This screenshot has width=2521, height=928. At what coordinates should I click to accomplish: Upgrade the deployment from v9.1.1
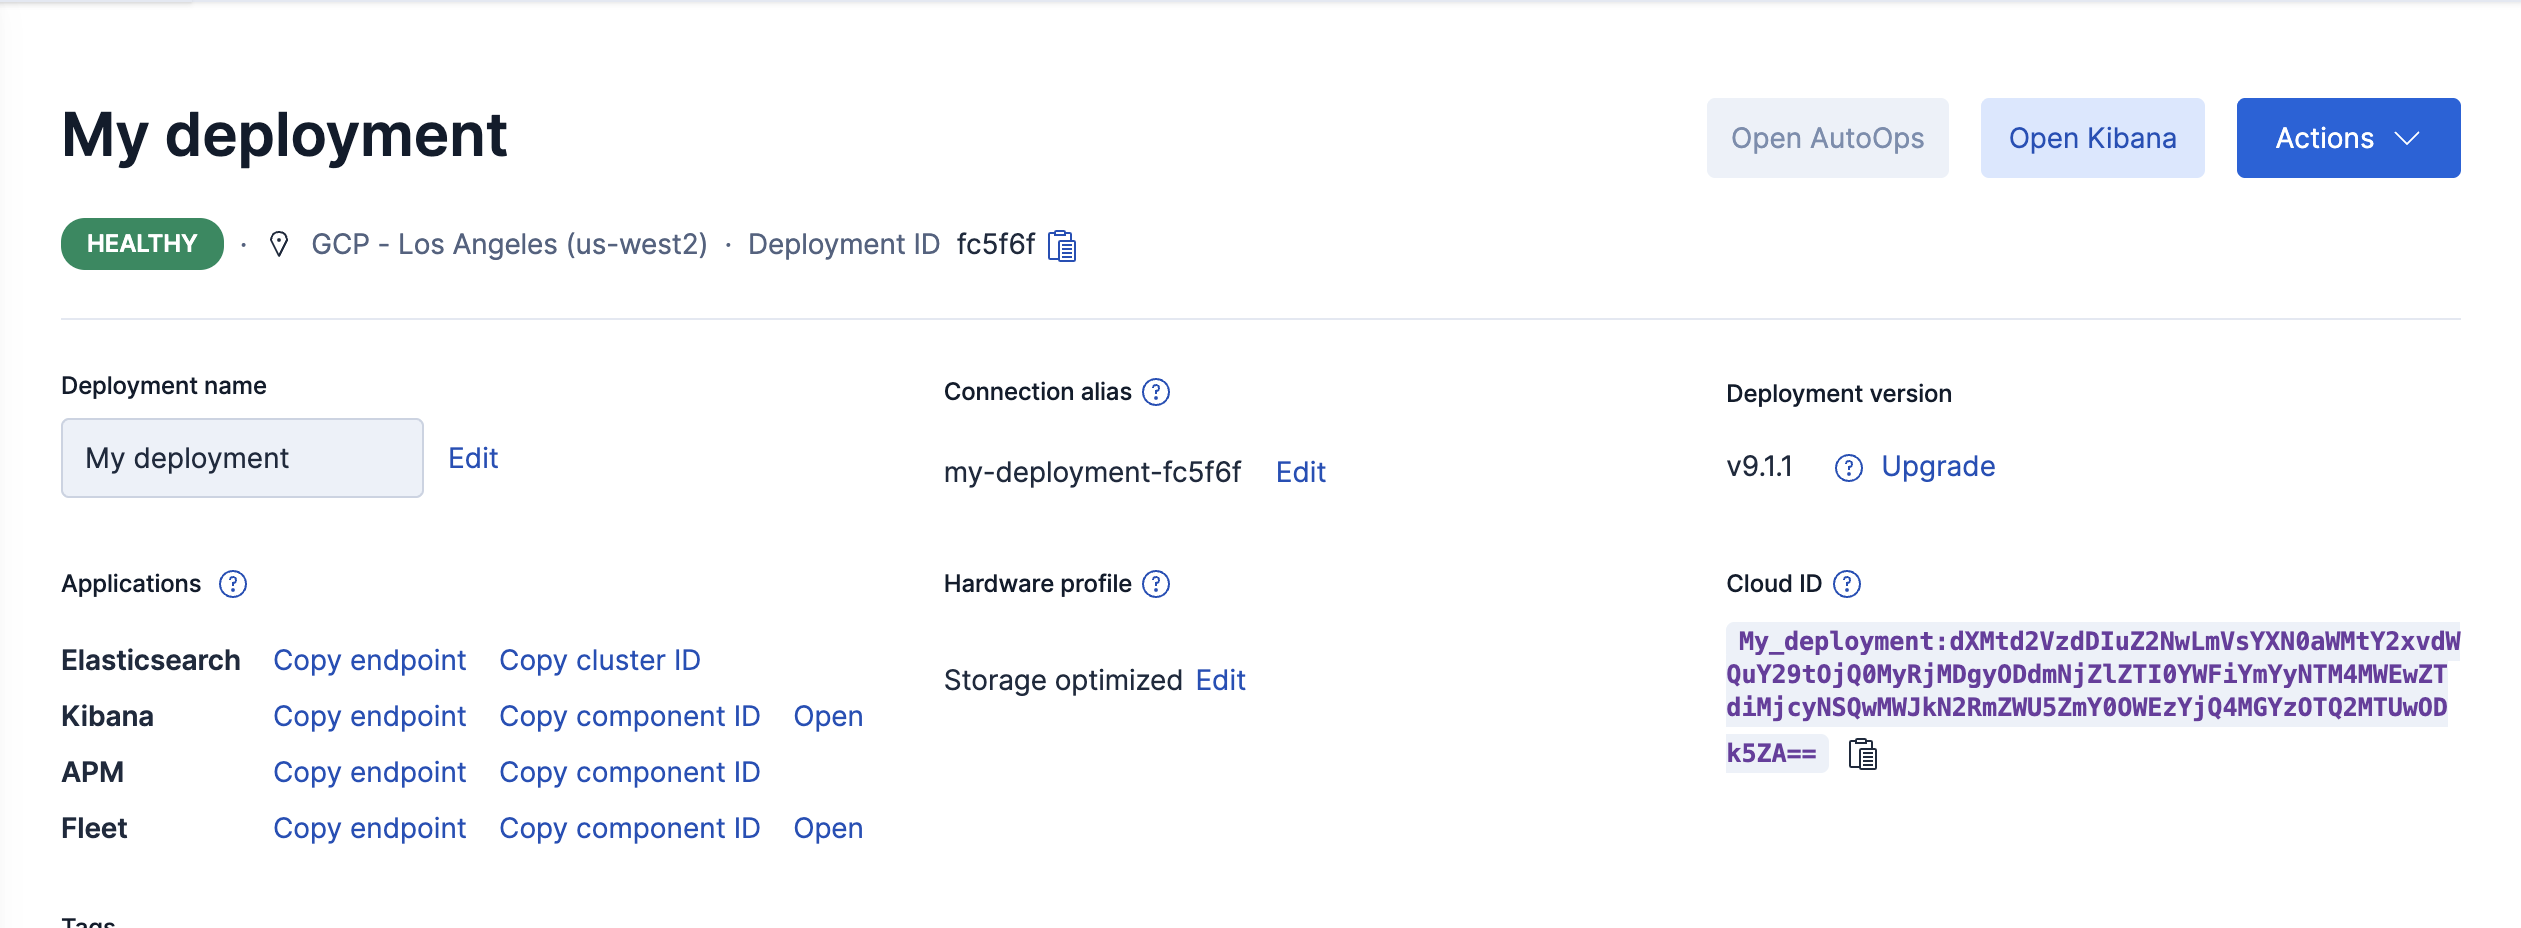click(x=1938, y=466)
